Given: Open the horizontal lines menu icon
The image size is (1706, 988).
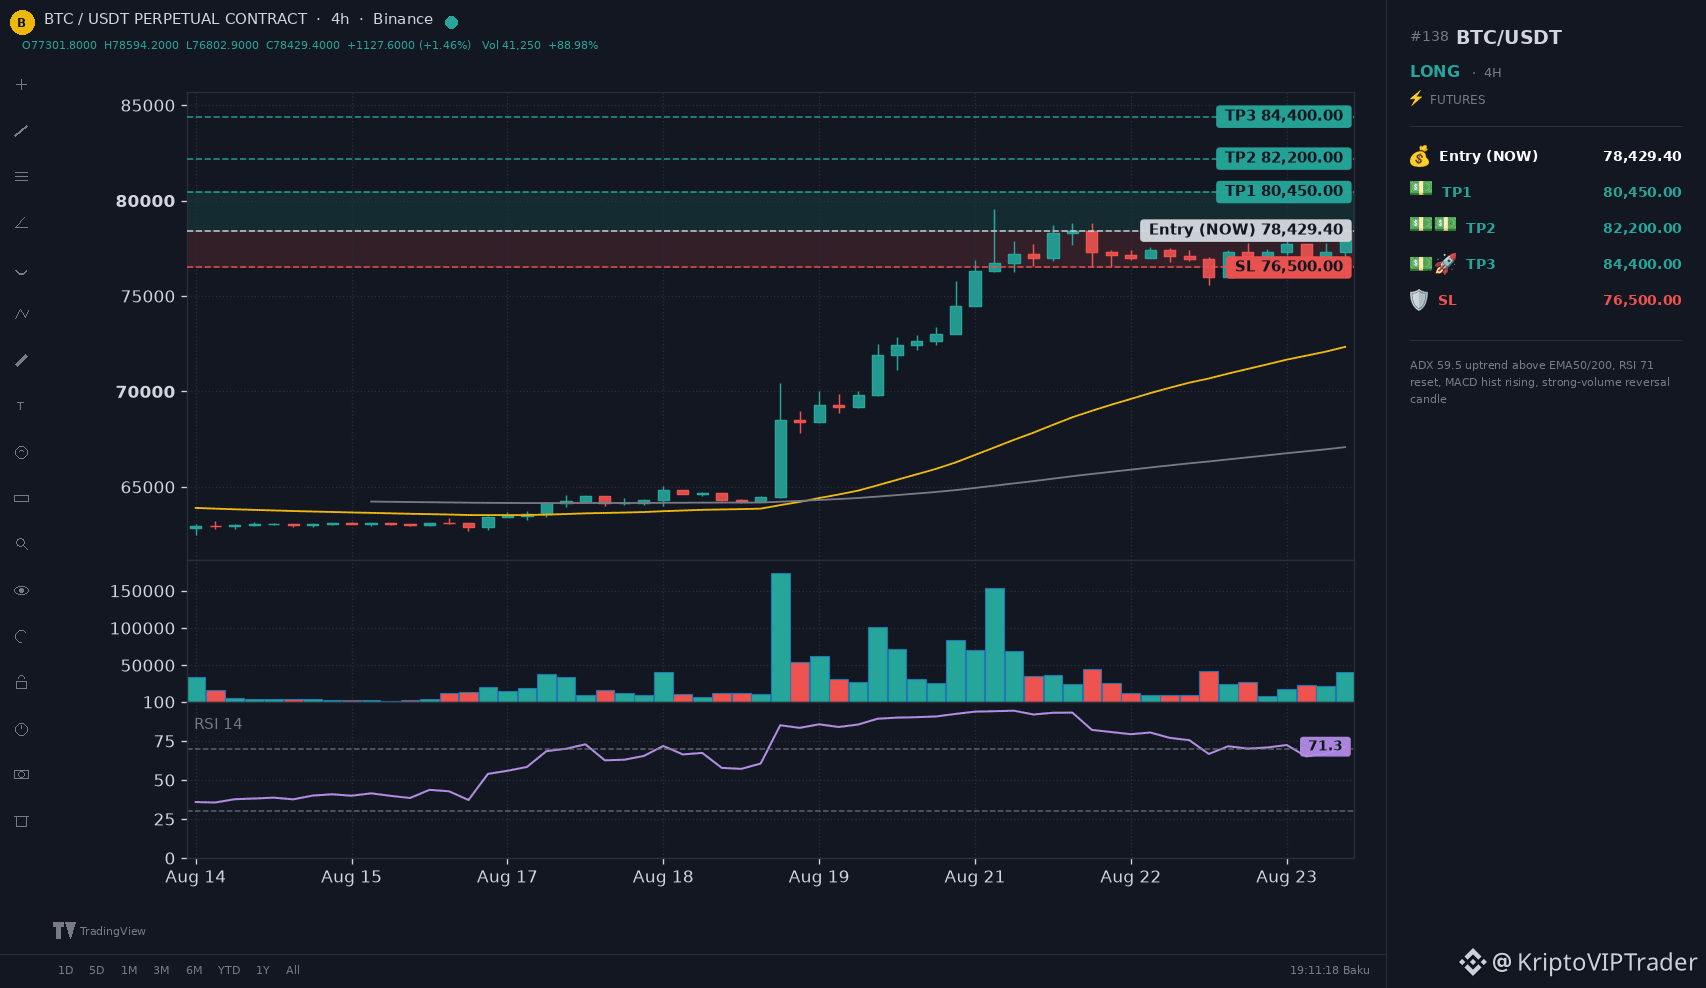Looking at the screenshot, I should (x=21, y=177).
